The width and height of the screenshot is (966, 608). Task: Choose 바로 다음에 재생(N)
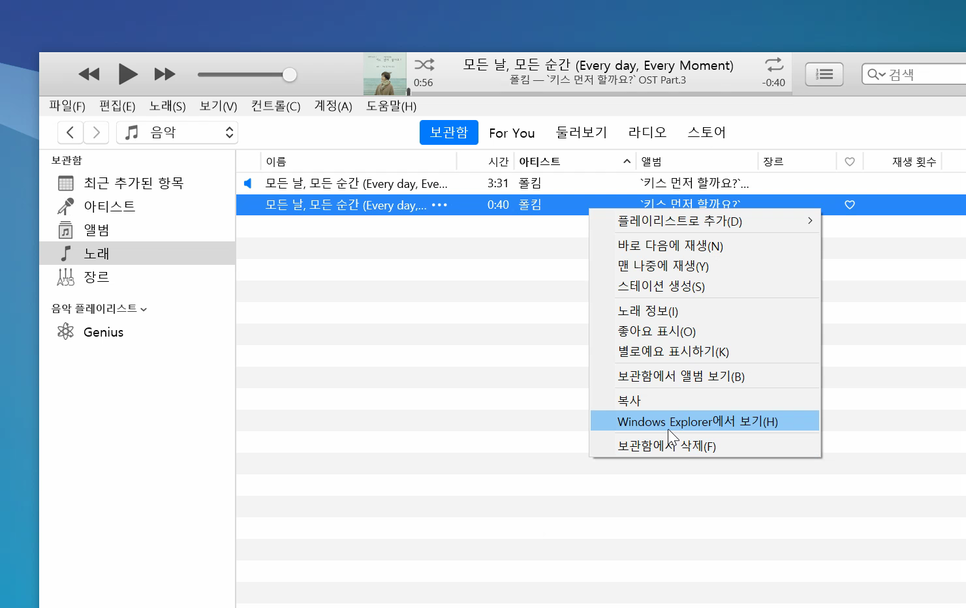coord(705,246)
